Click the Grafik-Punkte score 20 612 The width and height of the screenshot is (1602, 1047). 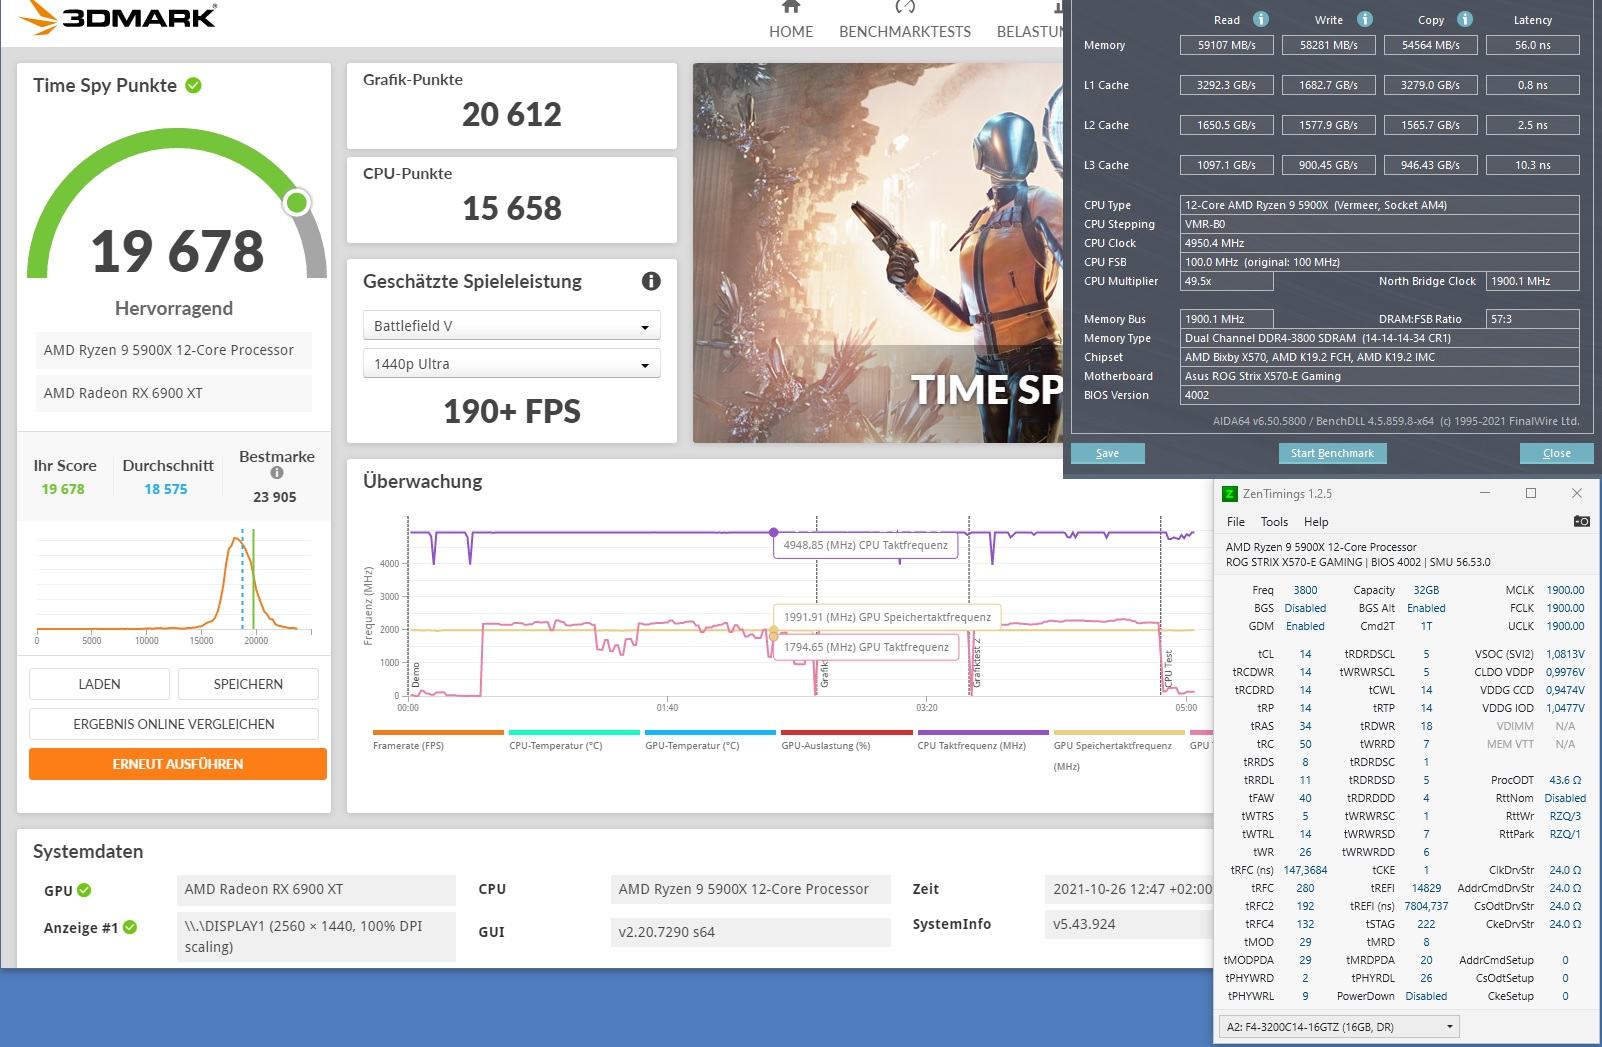(512, 115)
